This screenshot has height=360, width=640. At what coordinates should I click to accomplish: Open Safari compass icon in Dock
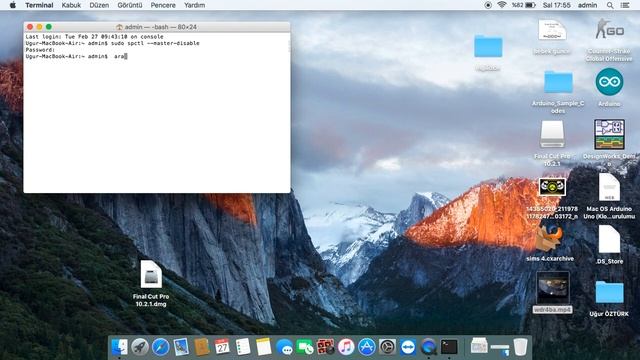click(x=160, y=347)
